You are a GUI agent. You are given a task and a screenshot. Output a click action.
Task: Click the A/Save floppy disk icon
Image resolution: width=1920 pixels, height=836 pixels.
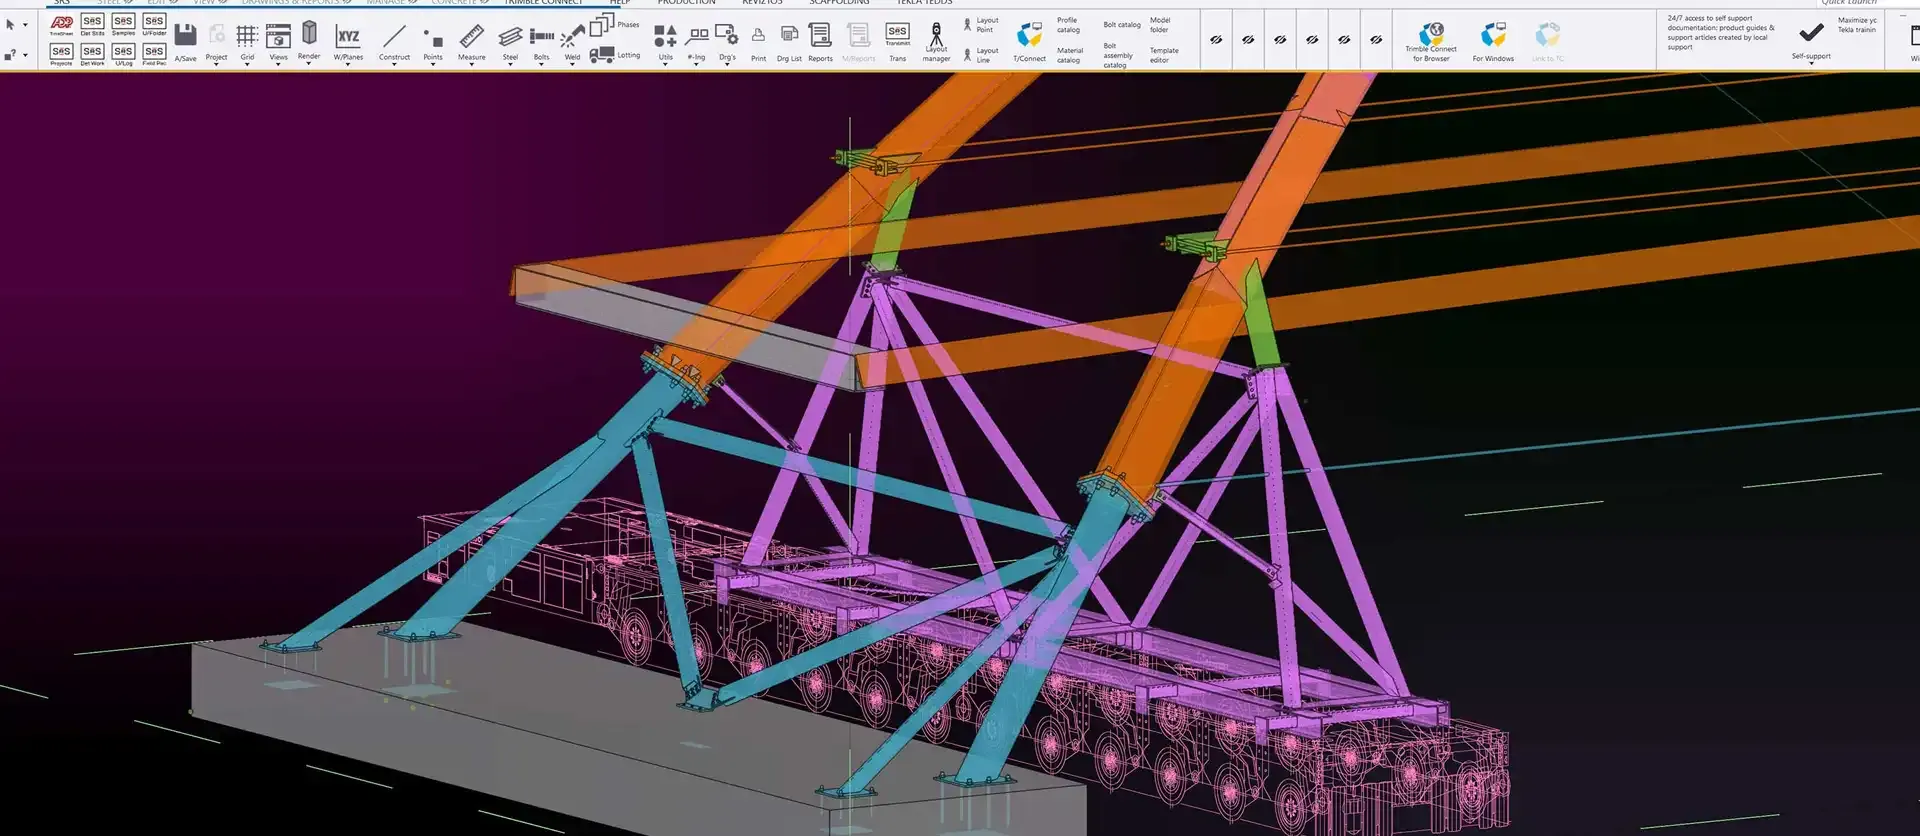(x=185, y=36)
